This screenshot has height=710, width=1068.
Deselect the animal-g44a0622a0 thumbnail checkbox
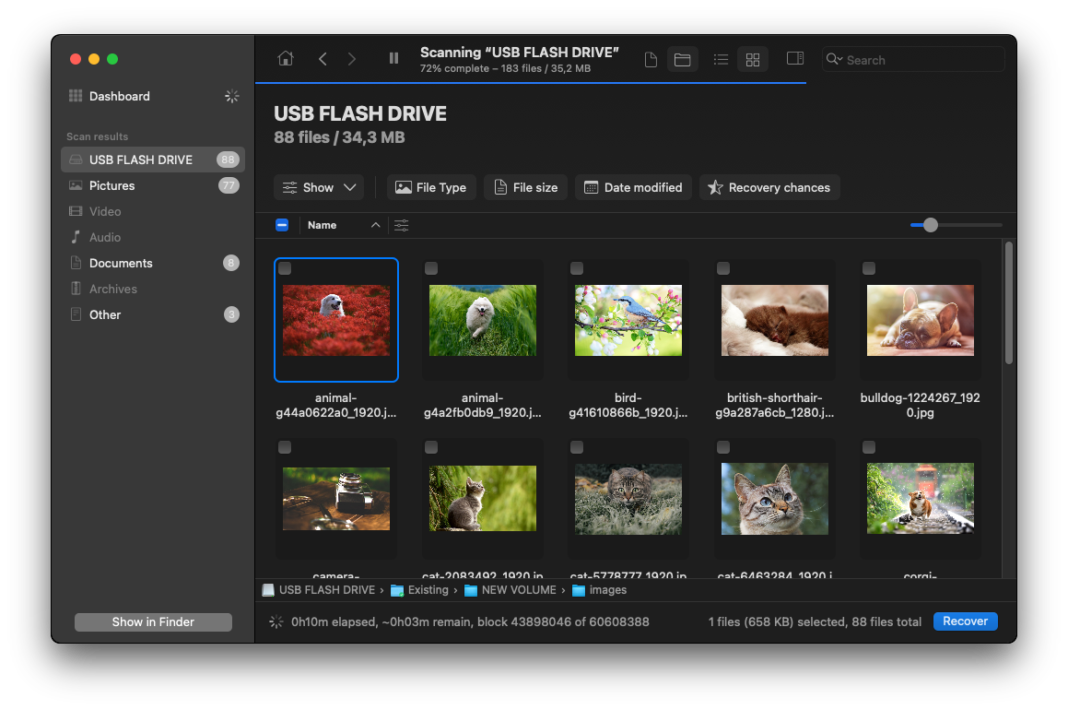[x=284, y=268]
